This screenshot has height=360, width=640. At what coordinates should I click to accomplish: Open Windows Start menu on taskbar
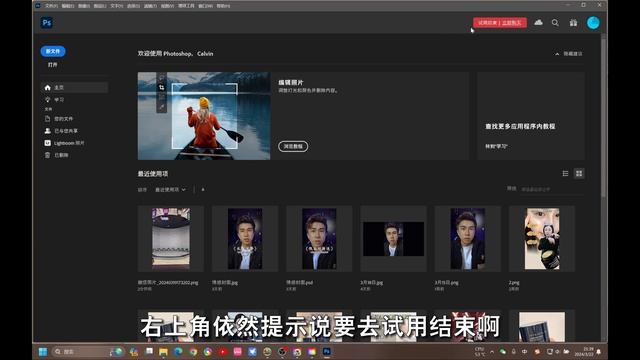43,351
